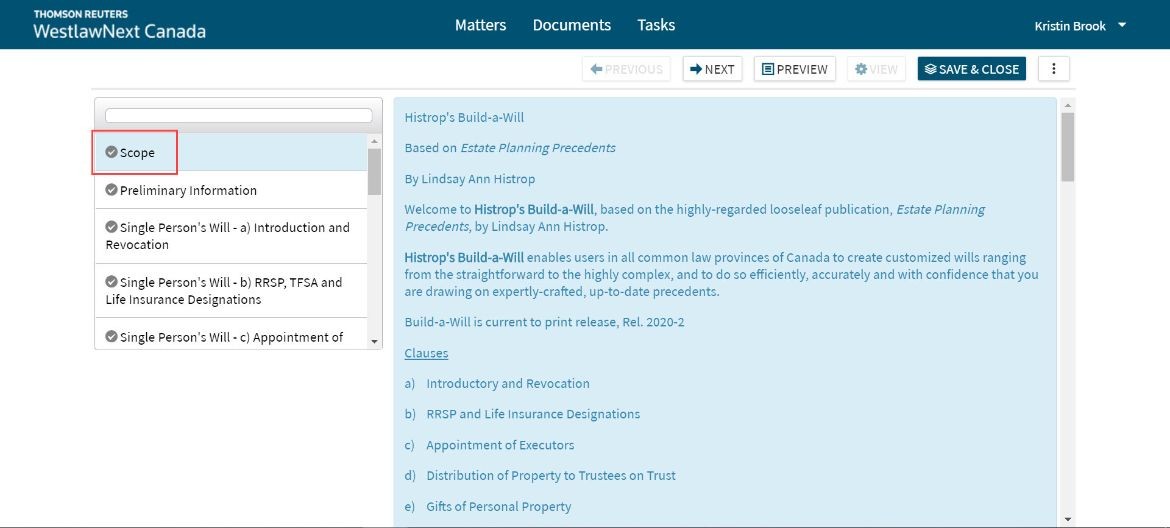
Task: Click the search field above the section list
Action: (x=239, y=116)
